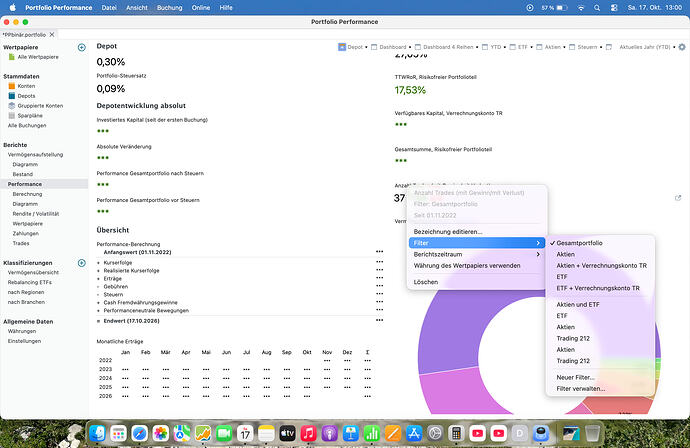Click the Anfangswert (01.11.2022) row
The width and height of the screenshot is (690, 448).
(x=240, y=252)
